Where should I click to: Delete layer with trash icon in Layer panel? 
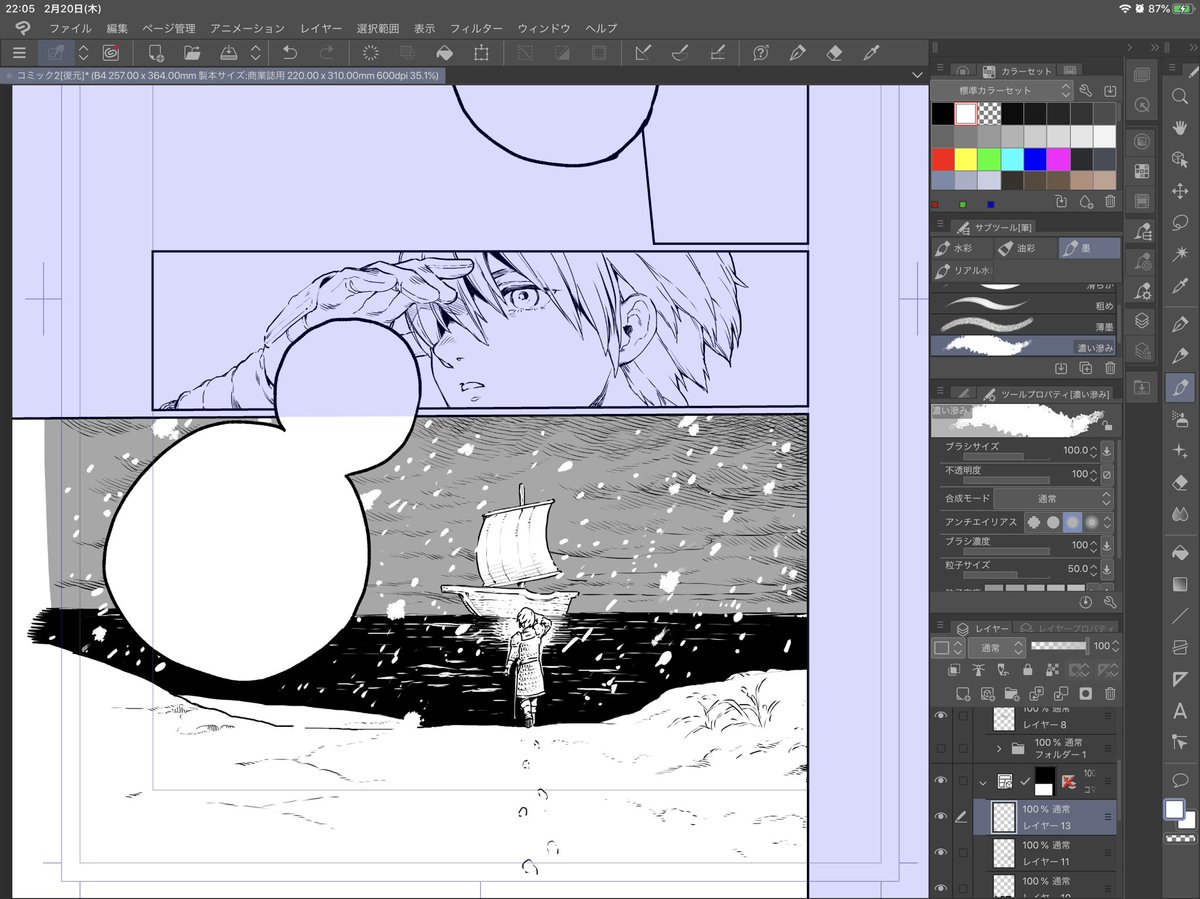1110,693
